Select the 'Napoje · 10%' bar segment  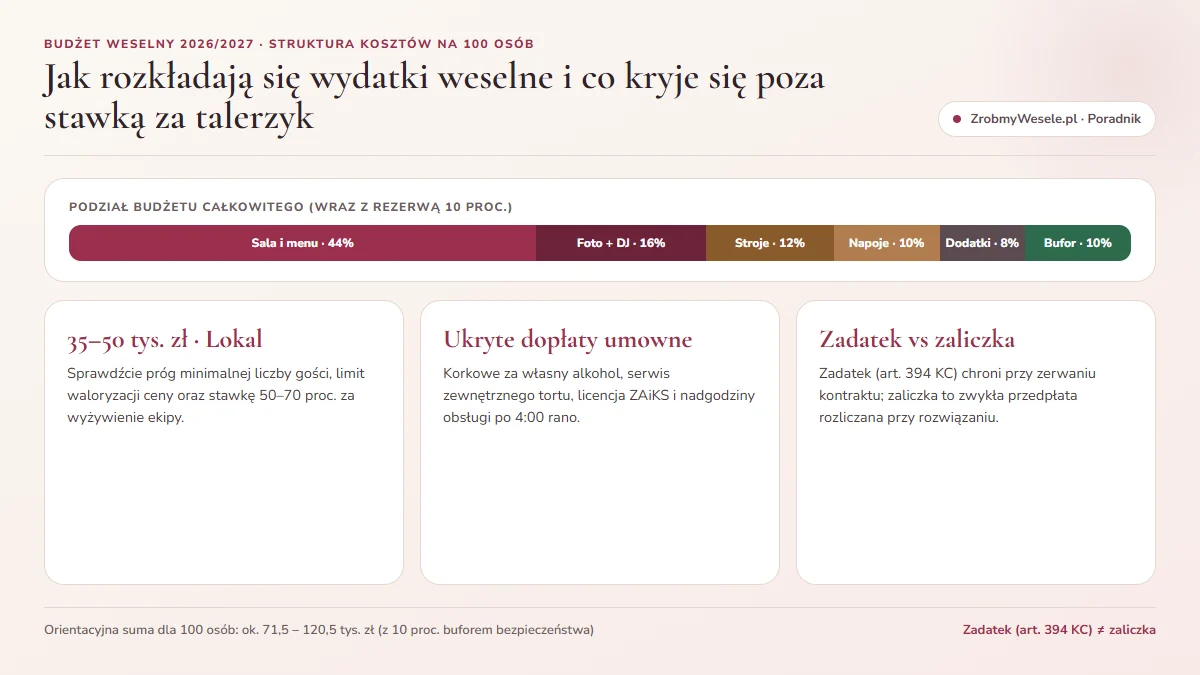[887, 243]
